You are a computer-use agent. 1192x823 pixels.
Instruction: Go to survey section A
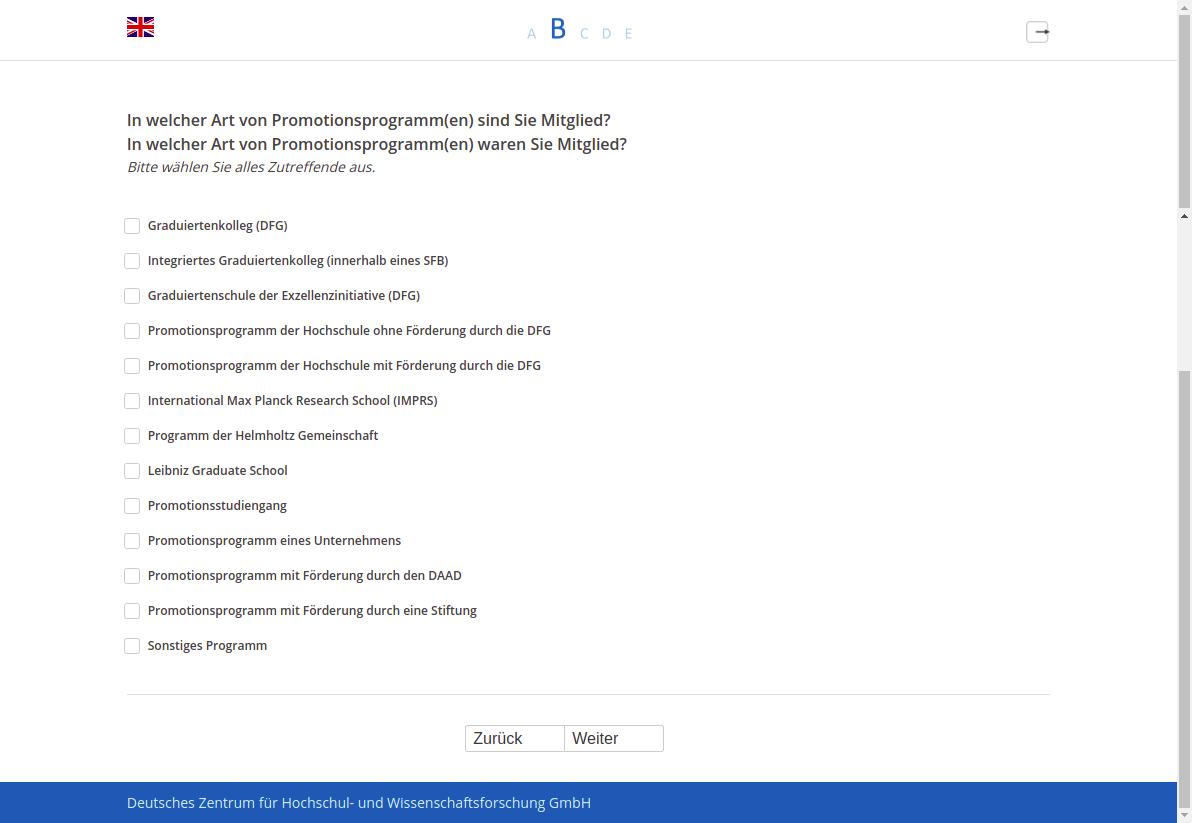click(x=531, y=33)
